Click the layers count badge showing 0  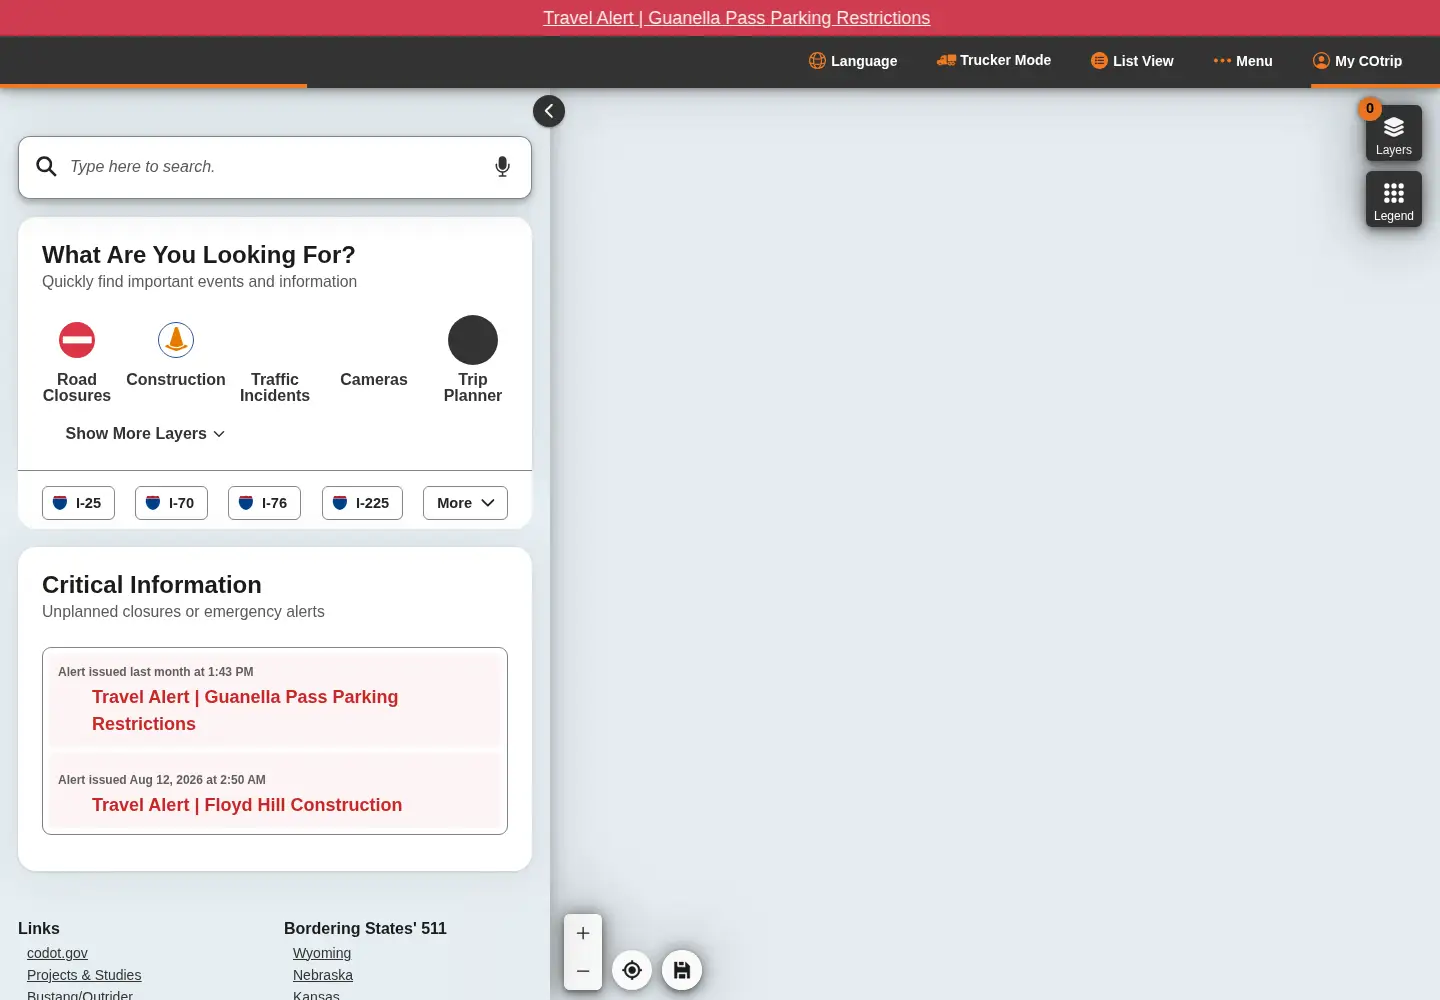[1370, 109]
